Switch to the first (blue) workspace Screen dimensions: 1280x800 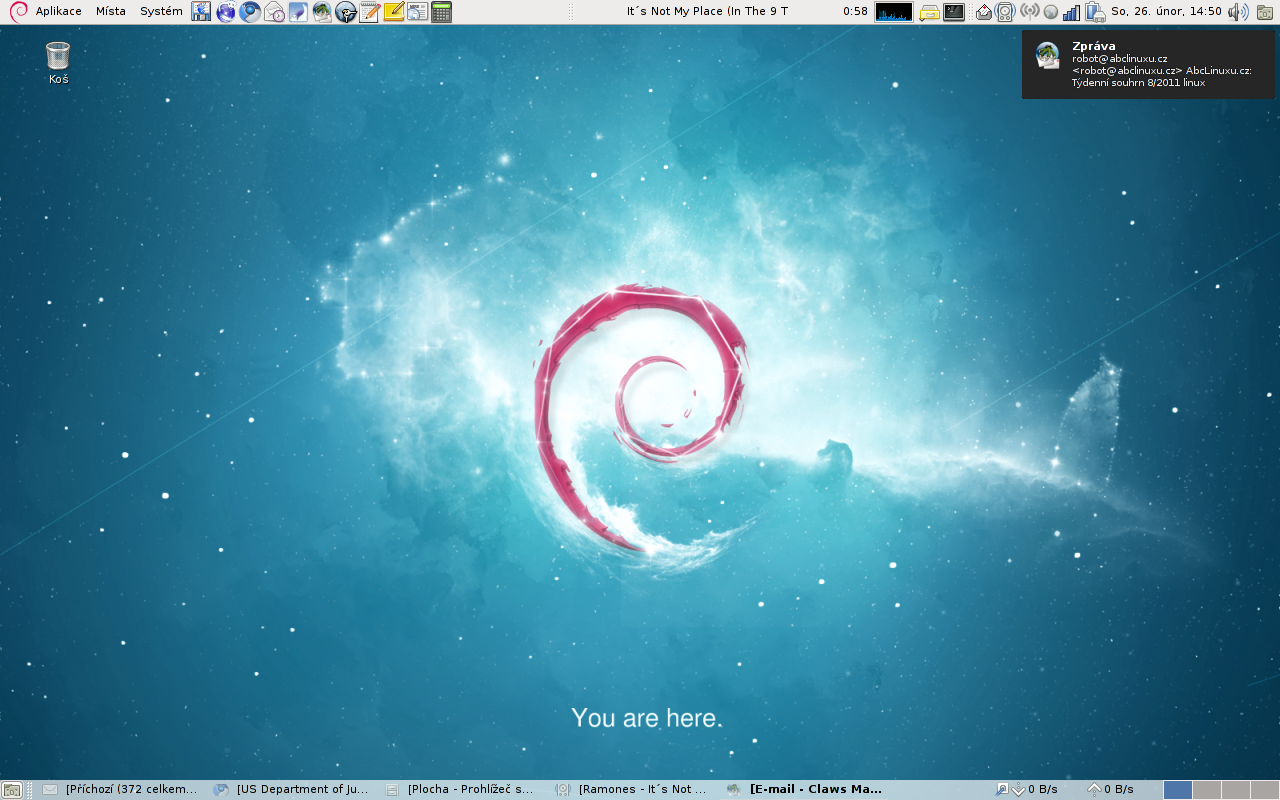[1178, 789]
